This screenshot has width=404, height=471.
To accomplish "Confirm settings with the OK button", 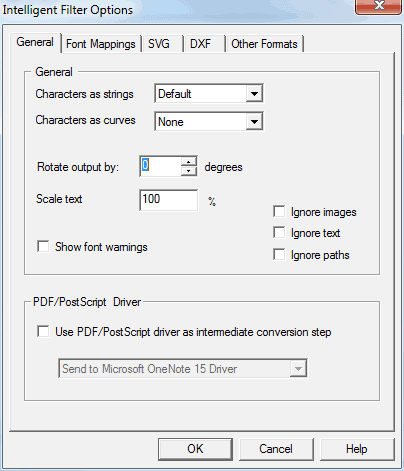I will pyautogui.click(x=195, y=449).
